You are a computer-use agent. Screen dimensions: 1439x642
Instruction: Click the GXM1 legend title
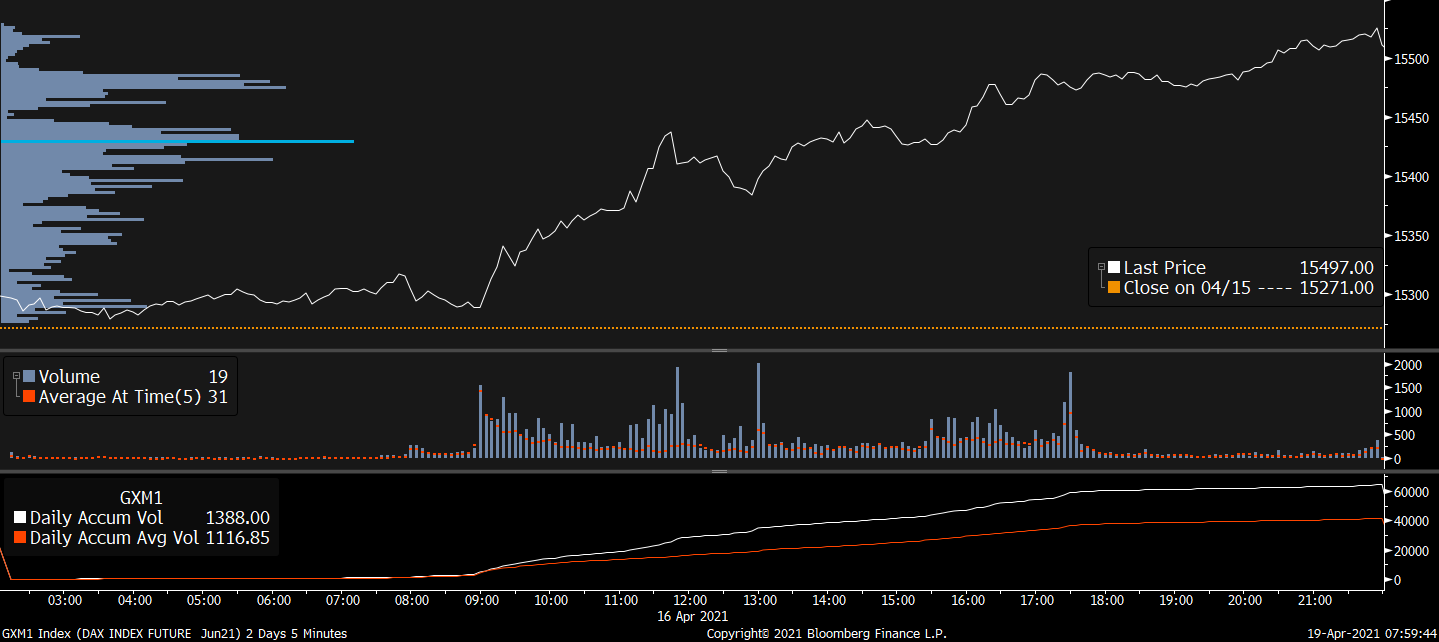pos(141,497)
